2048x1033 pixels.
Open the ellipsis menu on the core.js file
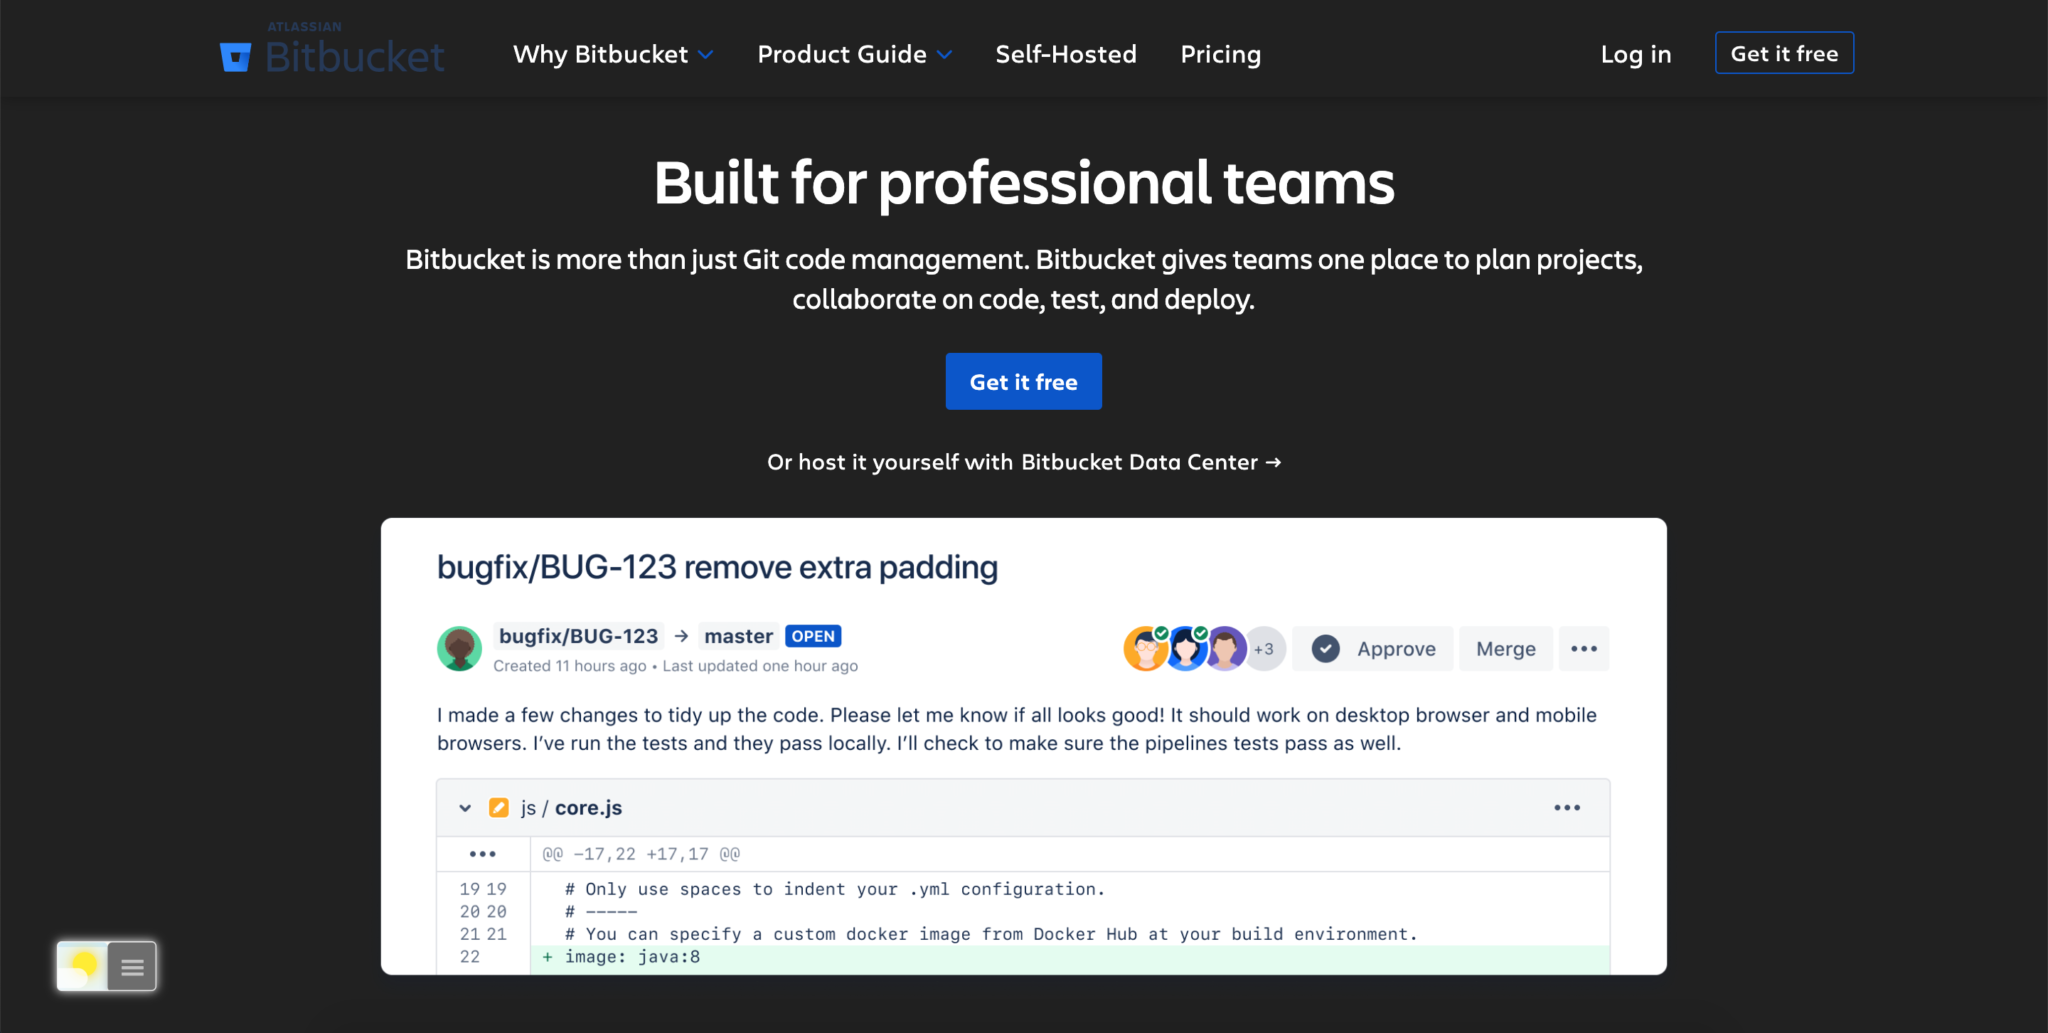pos(1567,807)
